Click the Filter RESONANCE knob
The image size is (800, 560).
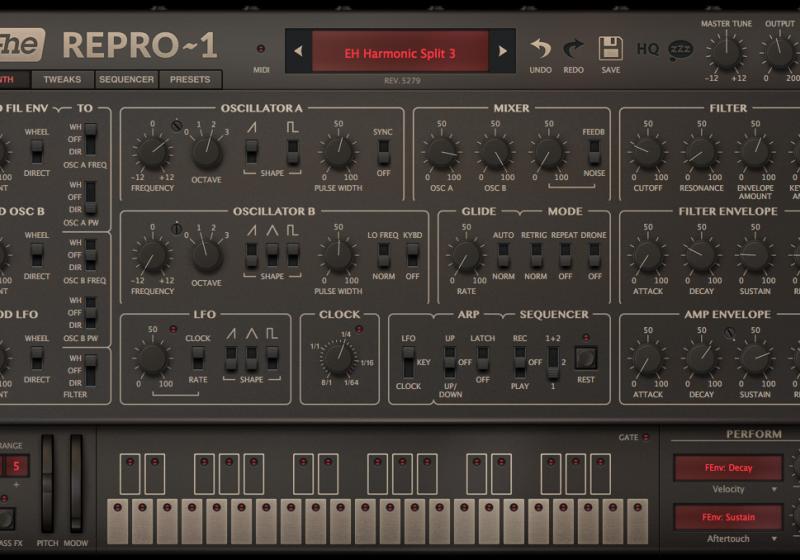tap(702, 152)
